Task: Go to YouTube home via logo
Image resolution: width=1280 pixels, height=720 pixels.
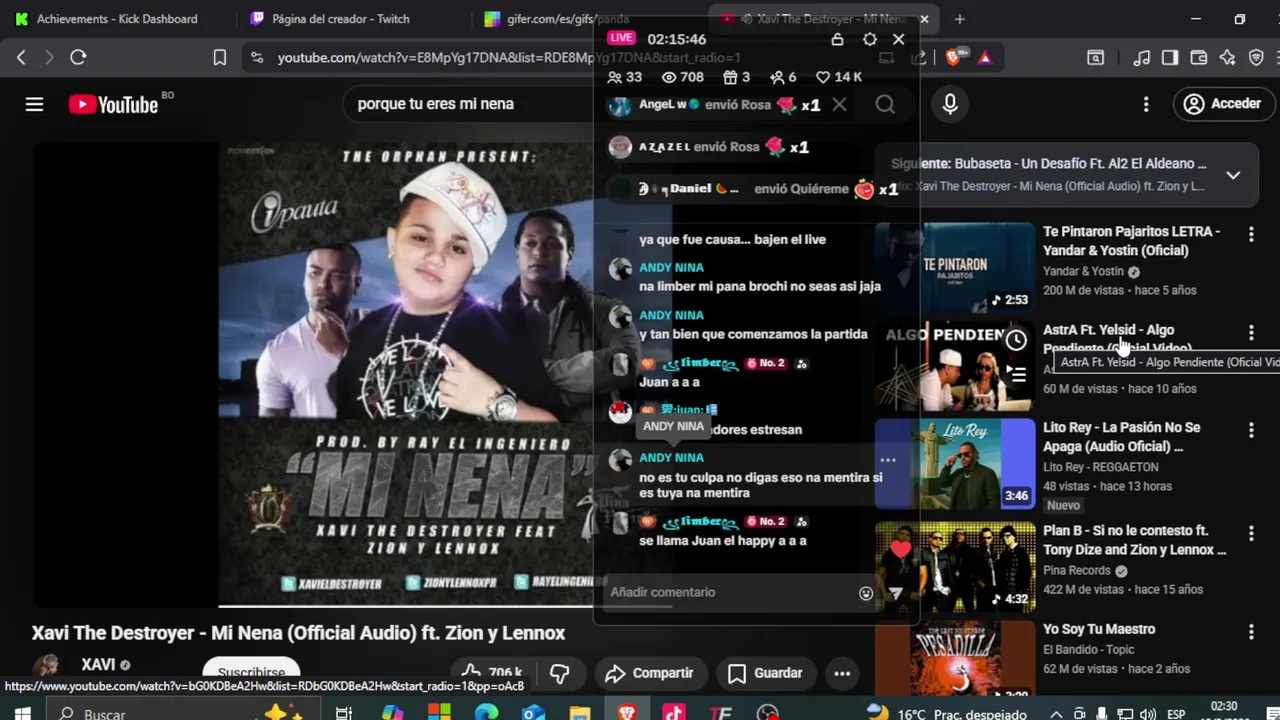Action: click(113, 104)
